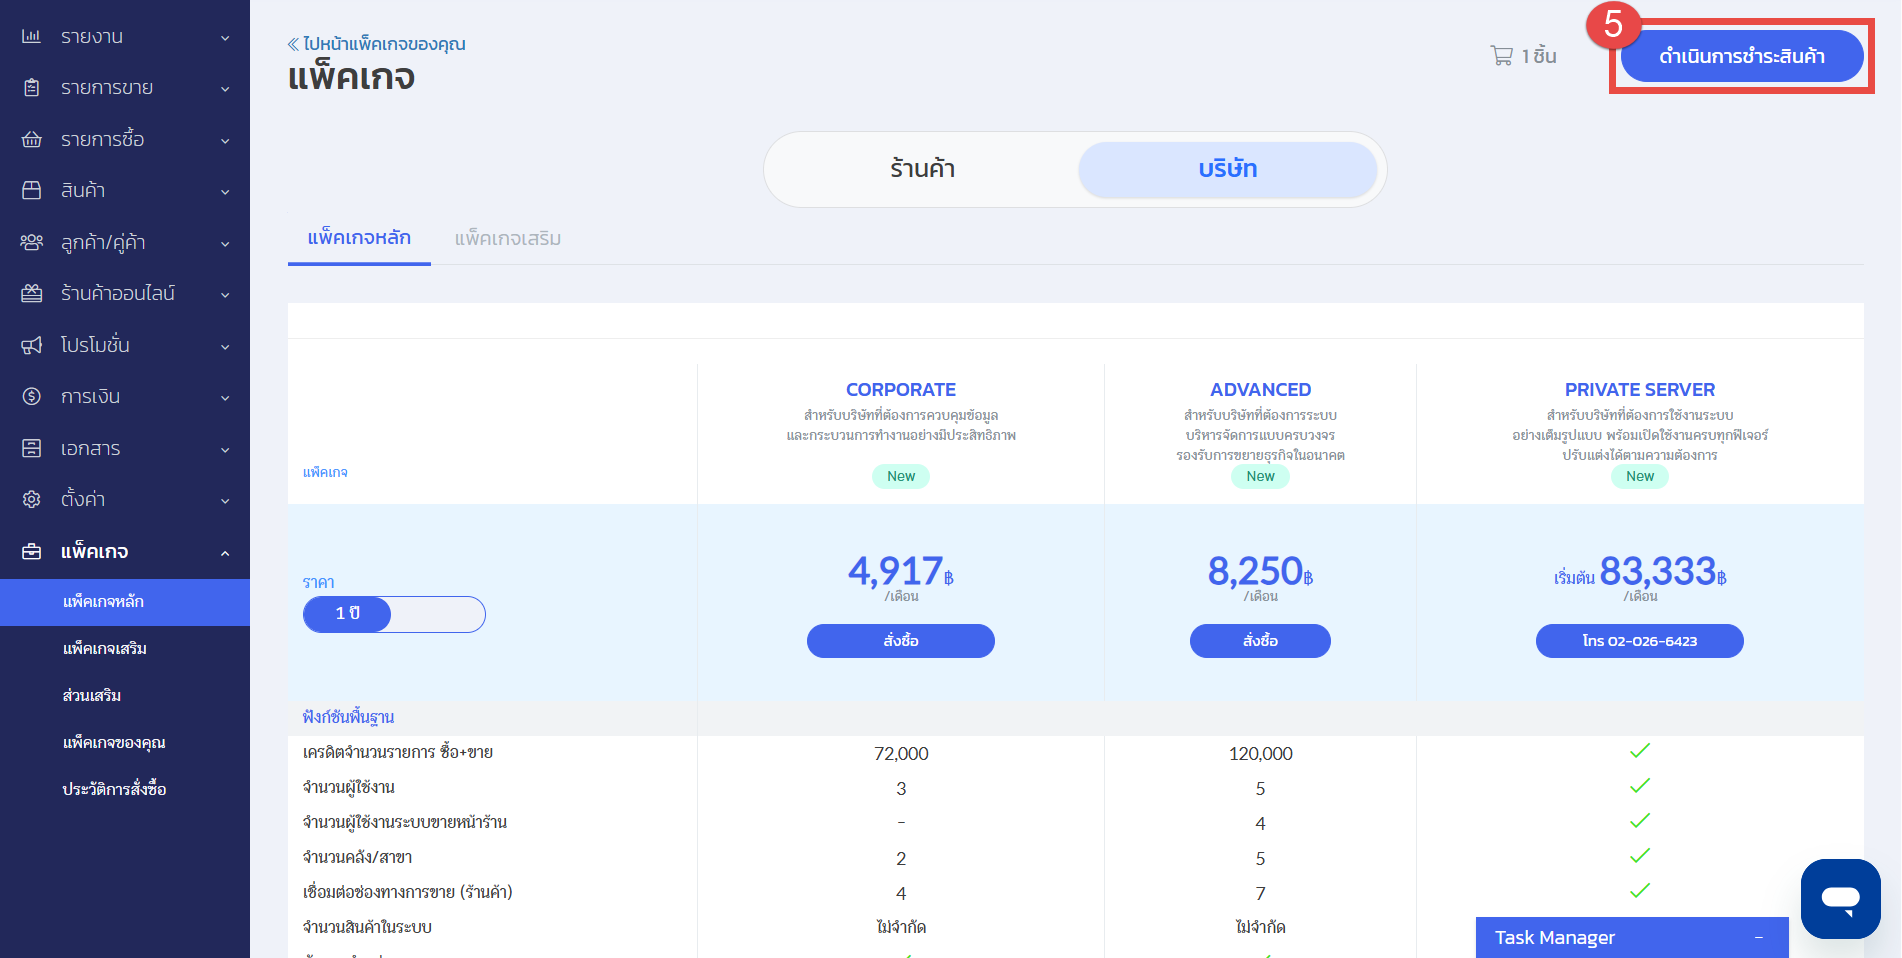Select the บริษัท plan type toggle

tap(1227, 169)
